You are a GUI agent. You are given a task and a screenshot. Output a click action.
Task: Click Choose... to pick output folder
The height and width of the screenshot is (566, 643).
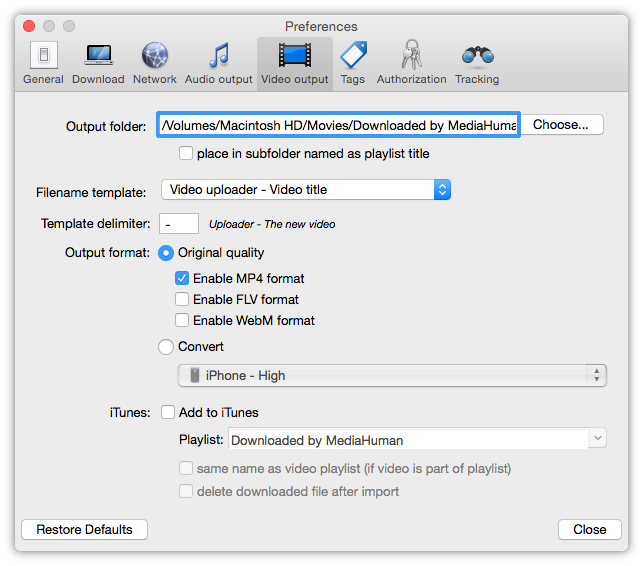pyautogui.click(x=561, y=125)
